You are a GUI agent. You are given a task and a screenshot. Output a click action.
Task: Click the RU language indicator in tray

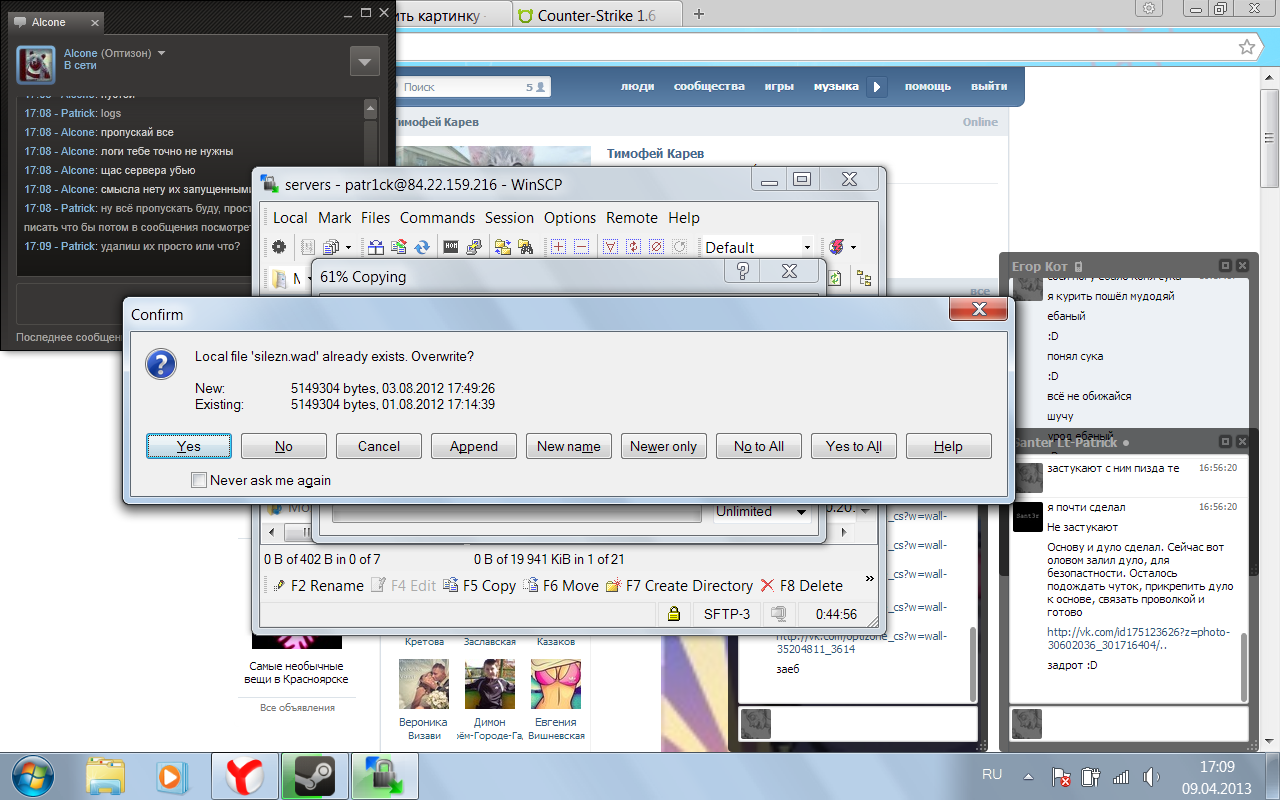click(x=992, y=775)
